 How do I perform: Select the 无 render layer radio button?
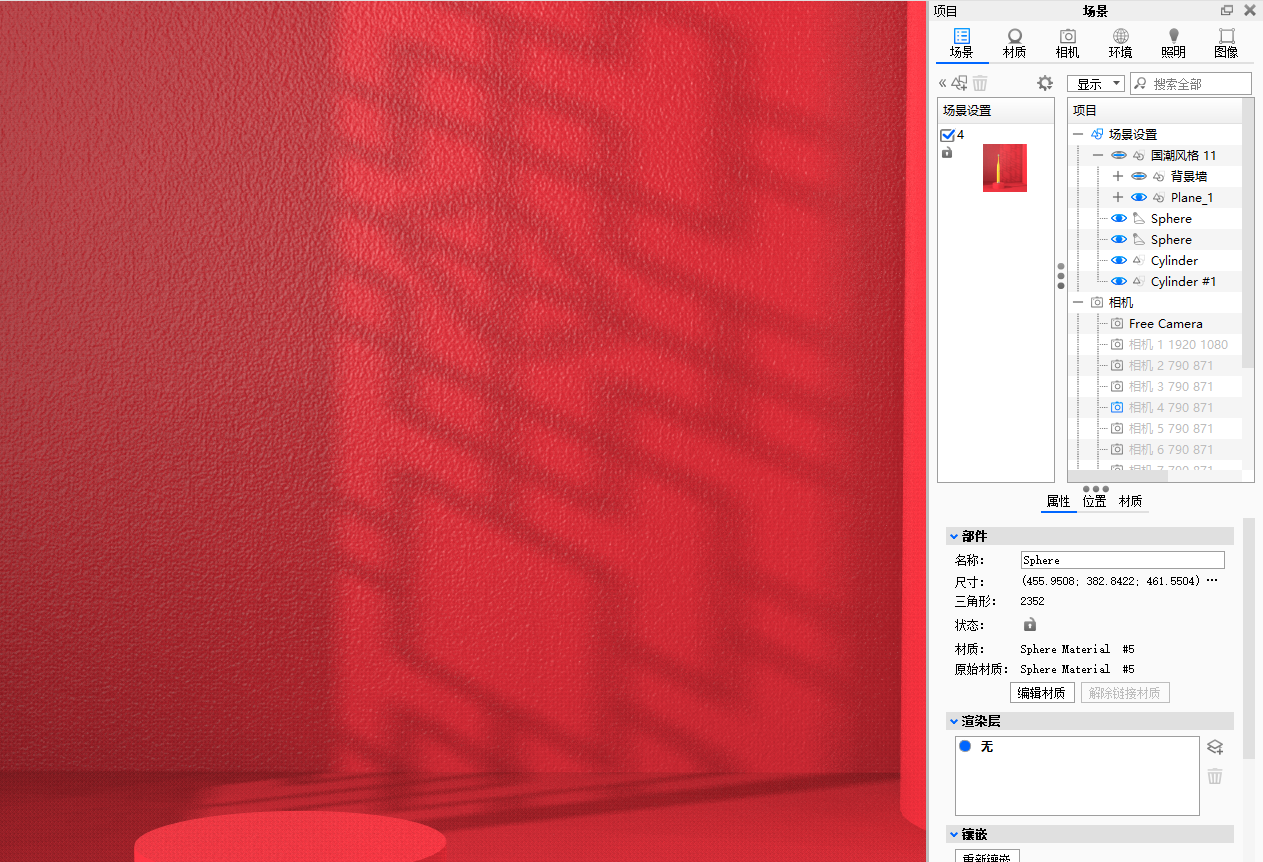tap(965, 747)
